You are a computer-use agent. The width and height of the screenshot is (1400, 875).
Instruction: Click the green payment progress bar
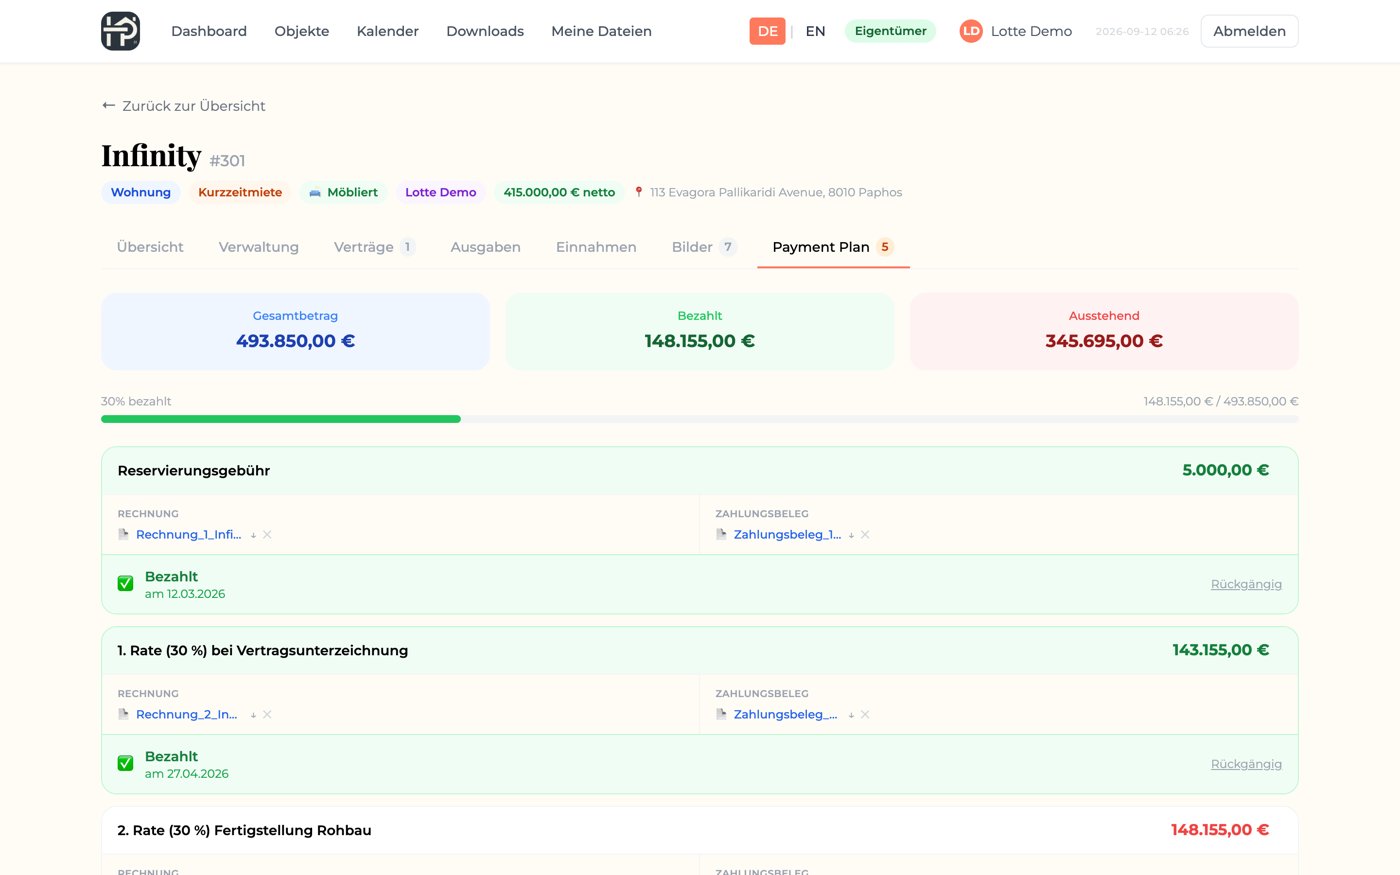click(281, 419)
